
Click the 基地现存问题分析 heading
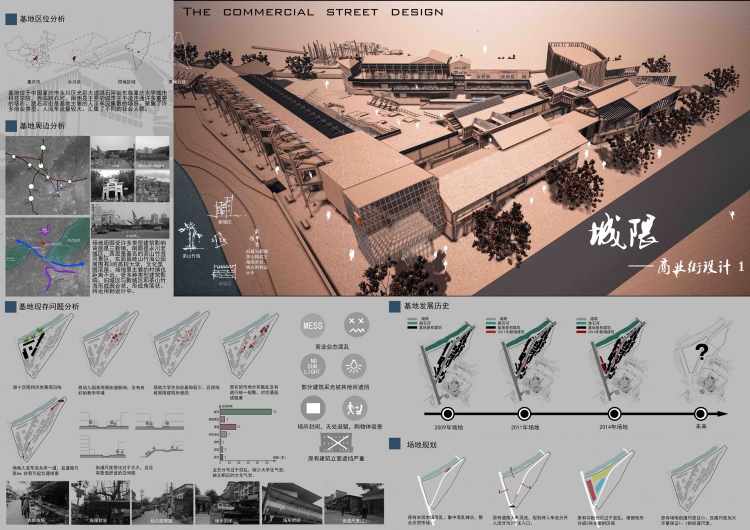coord(49,307)
